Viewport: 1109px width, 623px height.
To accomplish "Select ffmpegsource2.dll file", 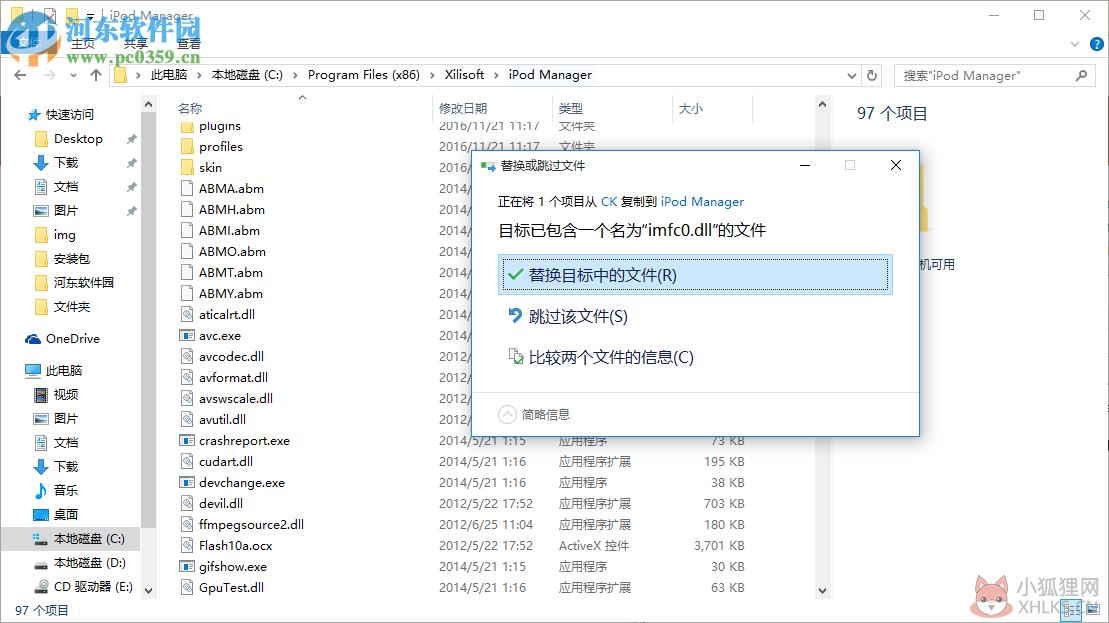I will click(x=251, y=524).
